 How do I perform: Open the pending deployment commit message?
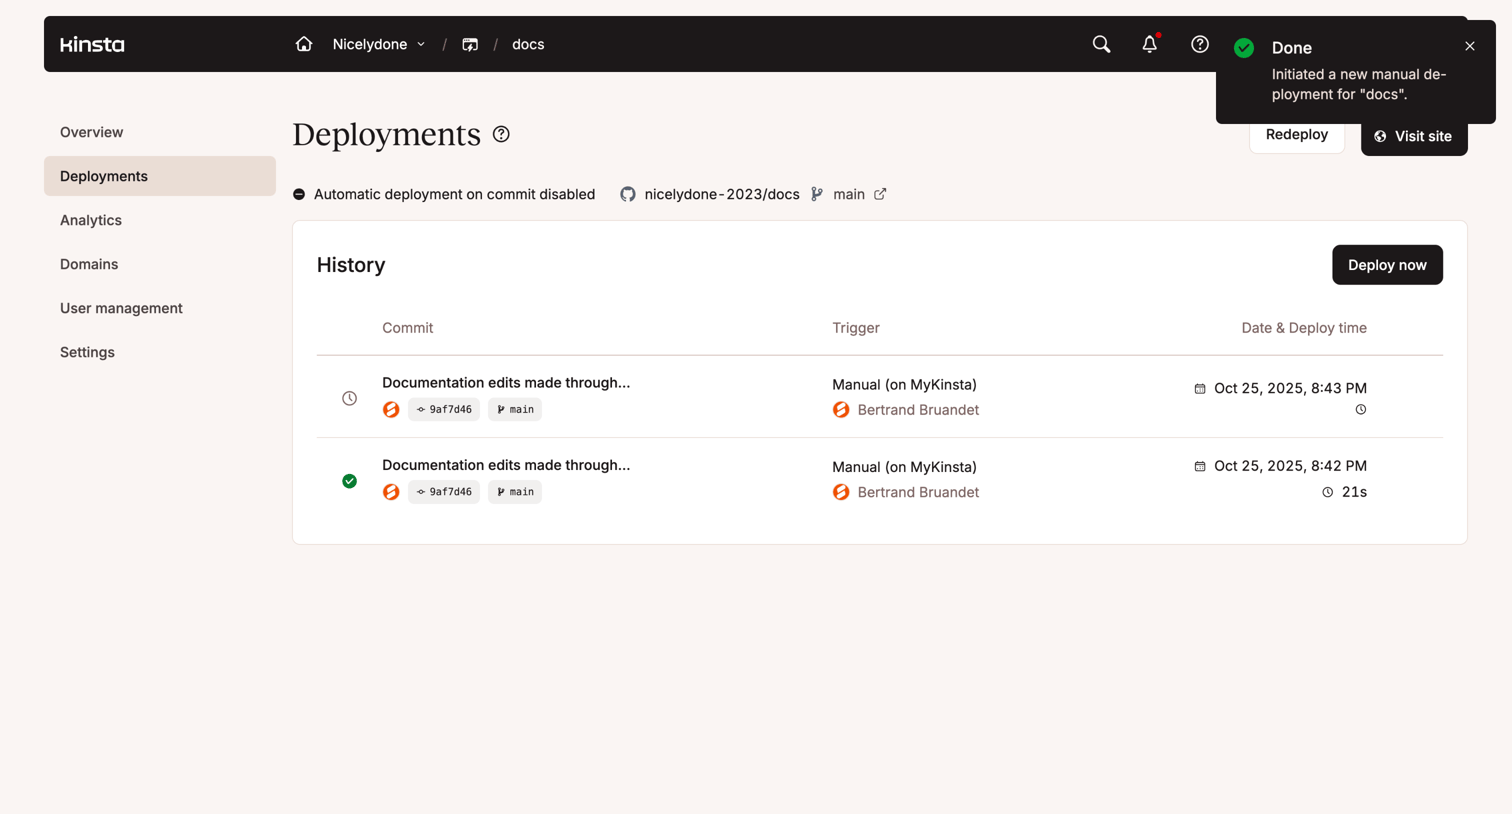pyautogui.click(x=506, y=383)
